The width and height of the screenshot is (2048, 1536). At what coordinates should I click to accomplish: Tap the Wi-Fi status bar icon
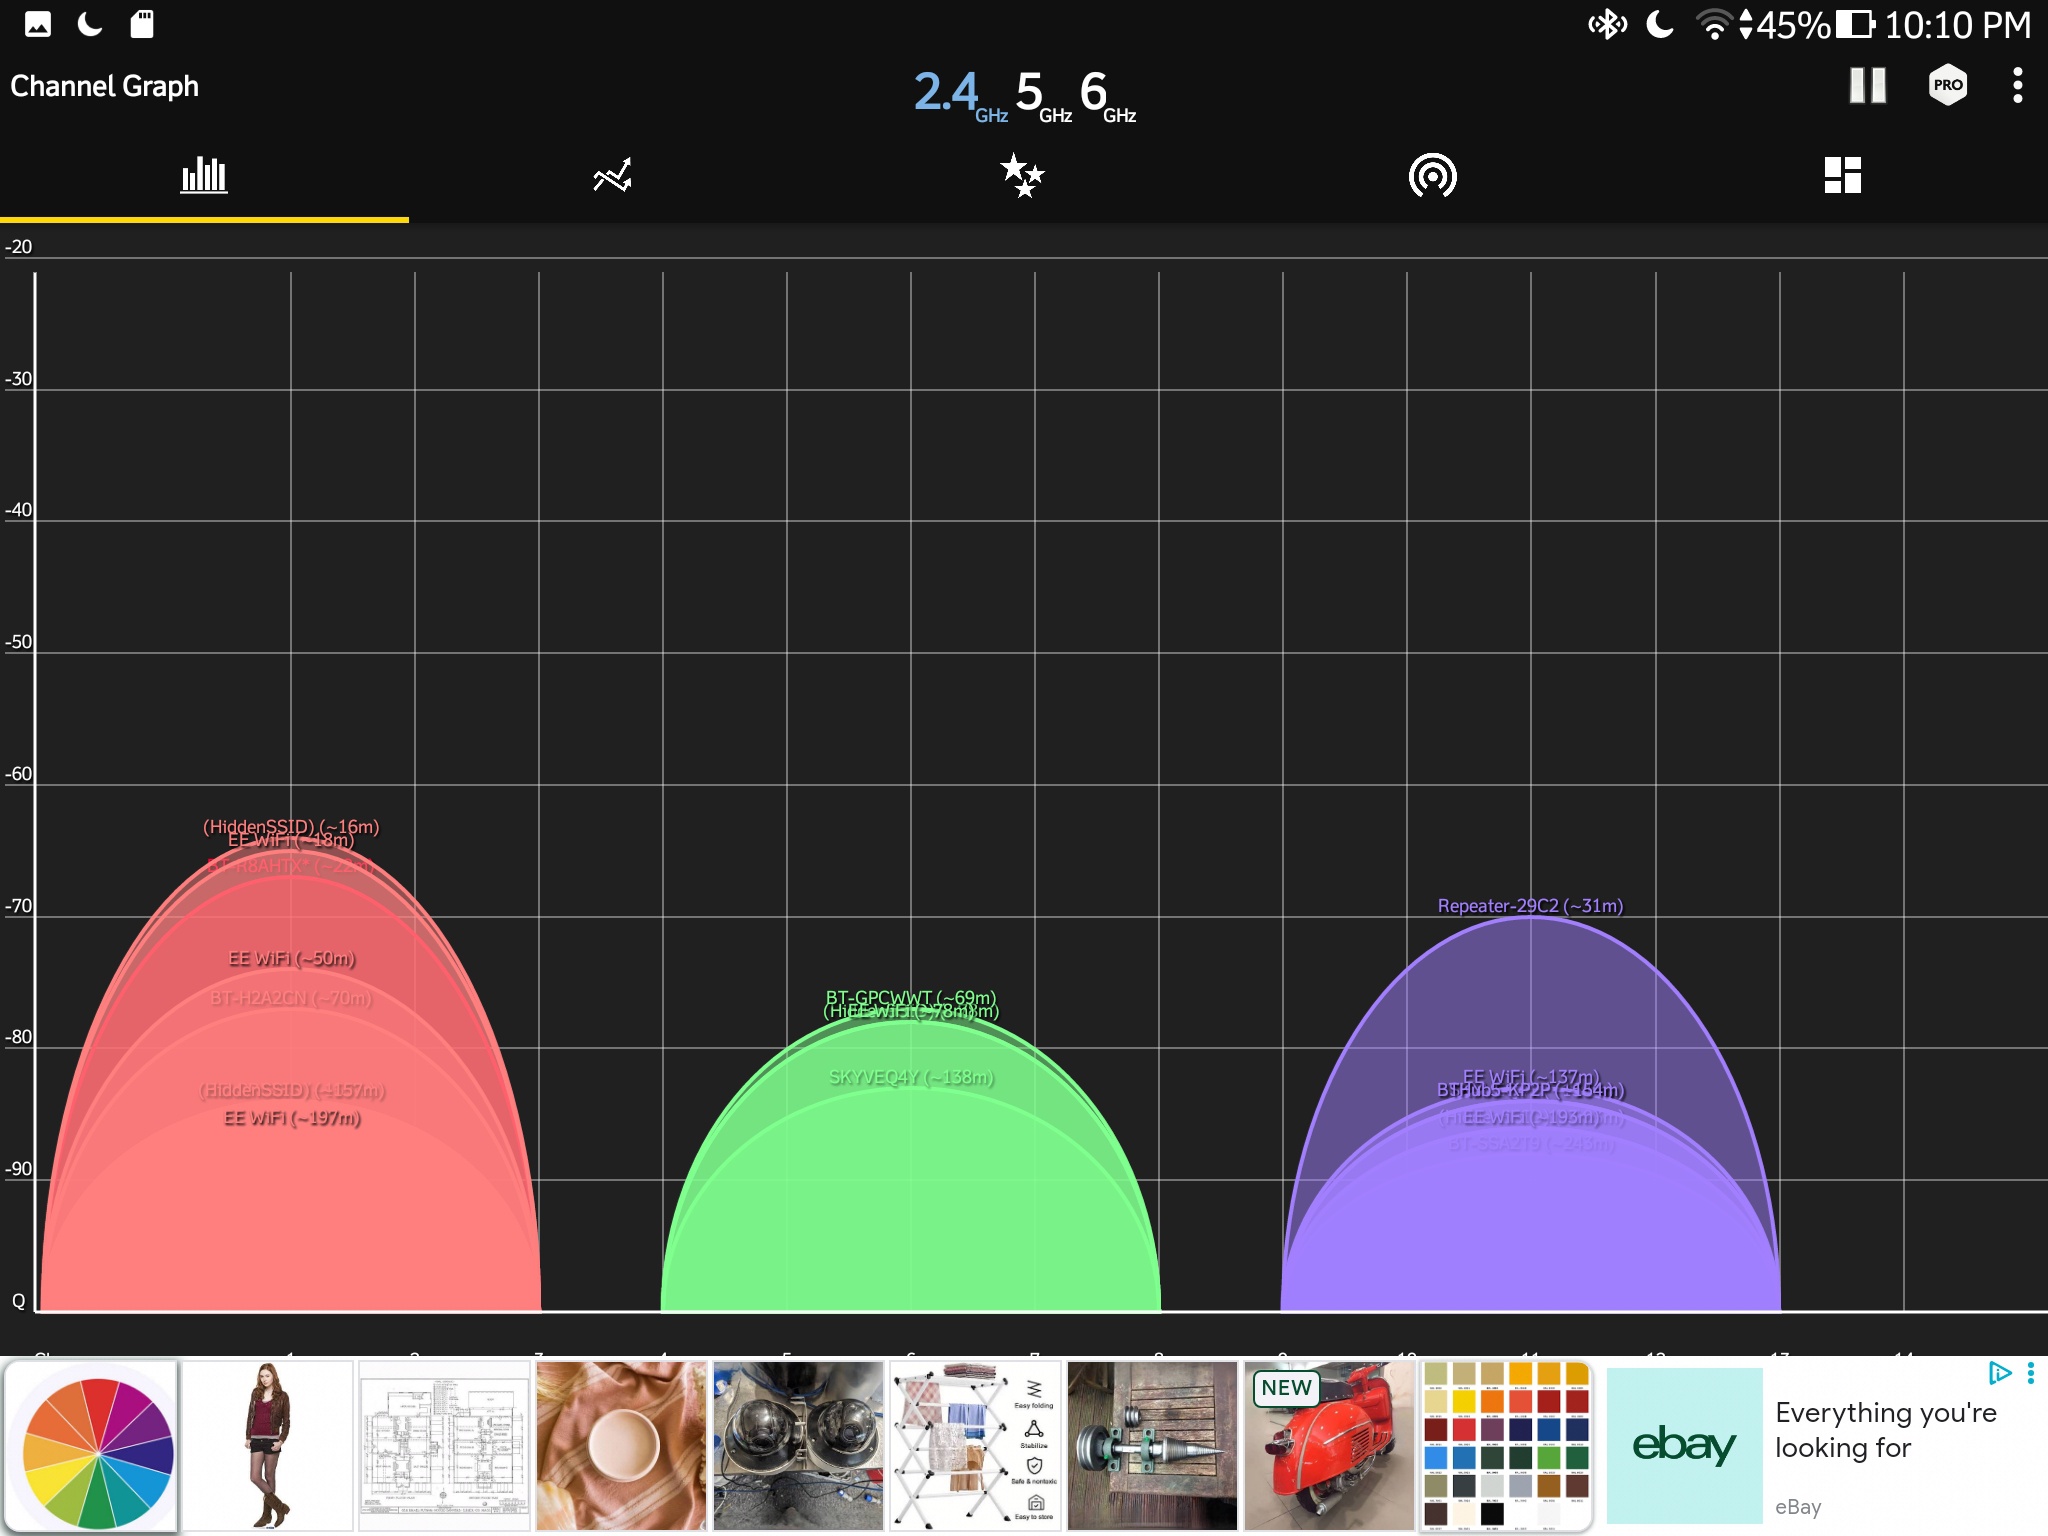pyautogui.click(x=1714, y=24)
